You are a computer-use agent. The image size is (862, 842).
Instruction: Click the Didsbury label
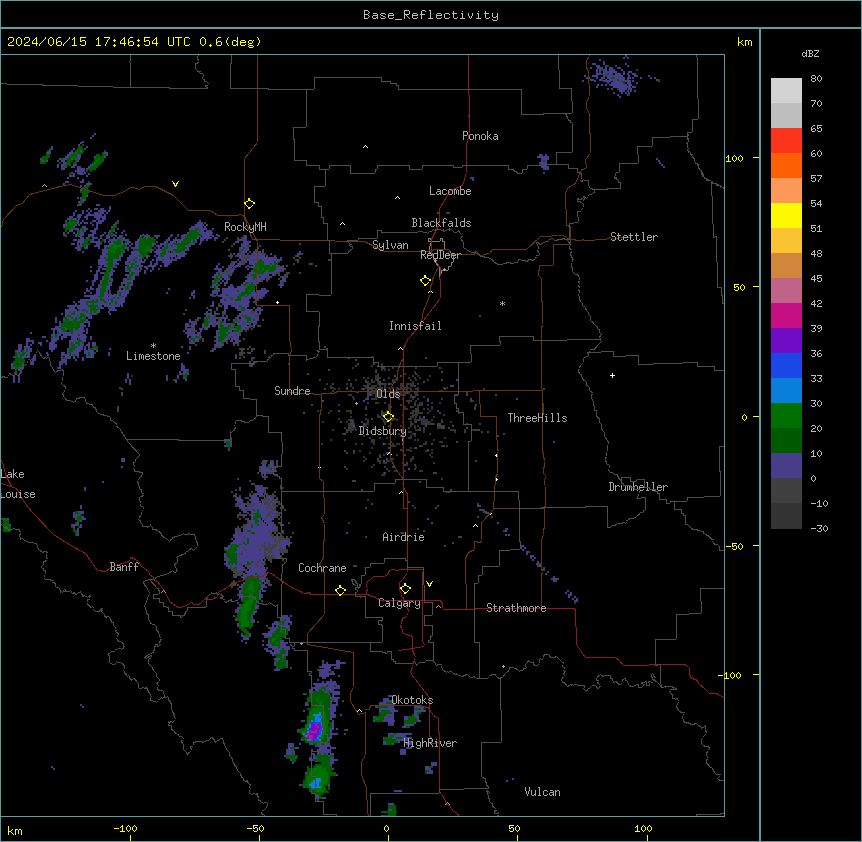(383, 431)
